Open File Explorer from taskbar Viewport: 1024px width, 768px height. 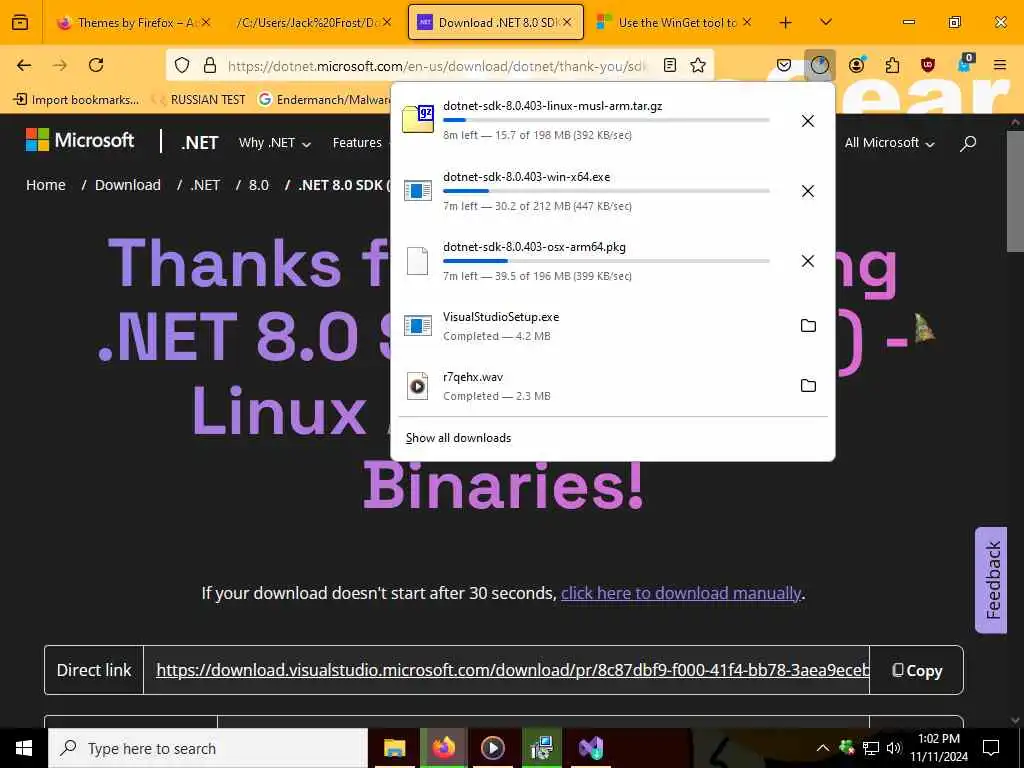[394, 748]
